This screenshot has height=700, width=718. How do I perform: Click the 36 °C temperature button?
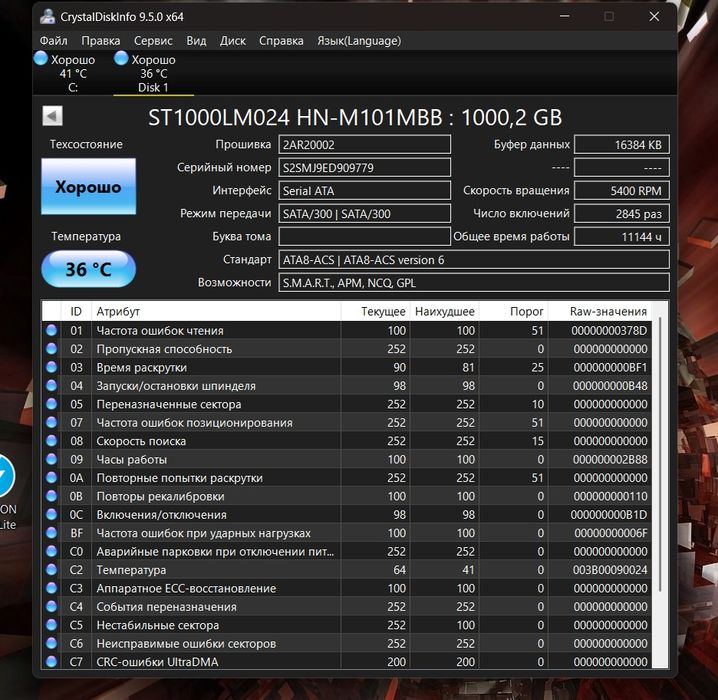click(88, 269)
